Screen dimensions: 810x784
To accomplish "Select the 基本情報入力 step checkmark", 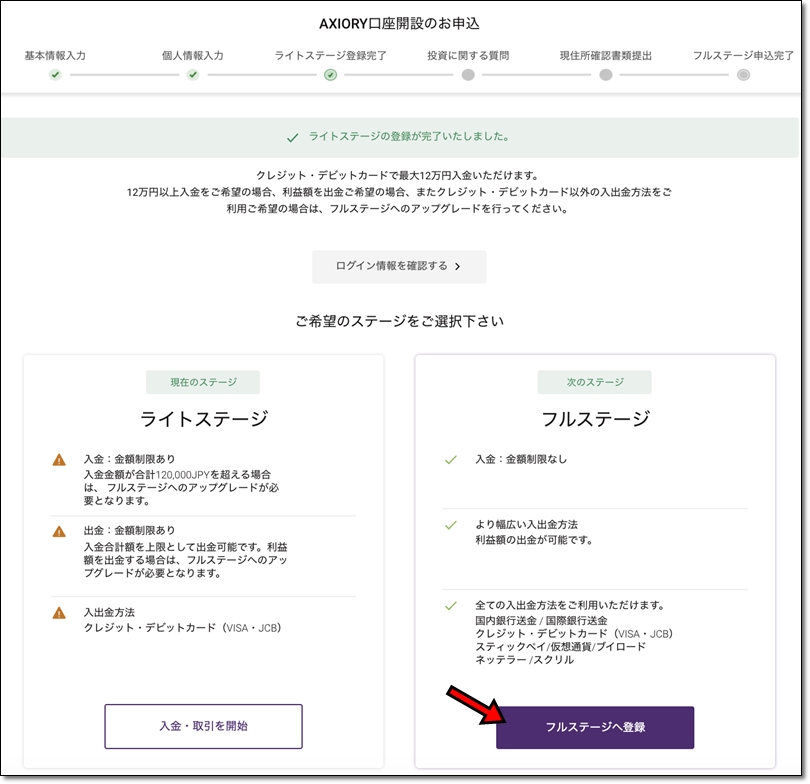I will click(x=55, y=75).
